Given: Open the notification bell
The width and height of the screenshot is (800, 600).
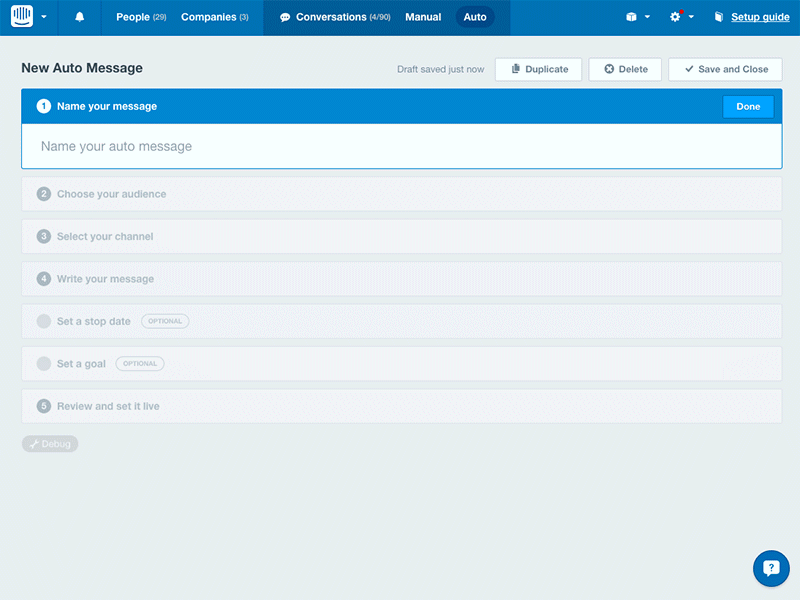Looking at the screenshot, I should click(79, 17).
